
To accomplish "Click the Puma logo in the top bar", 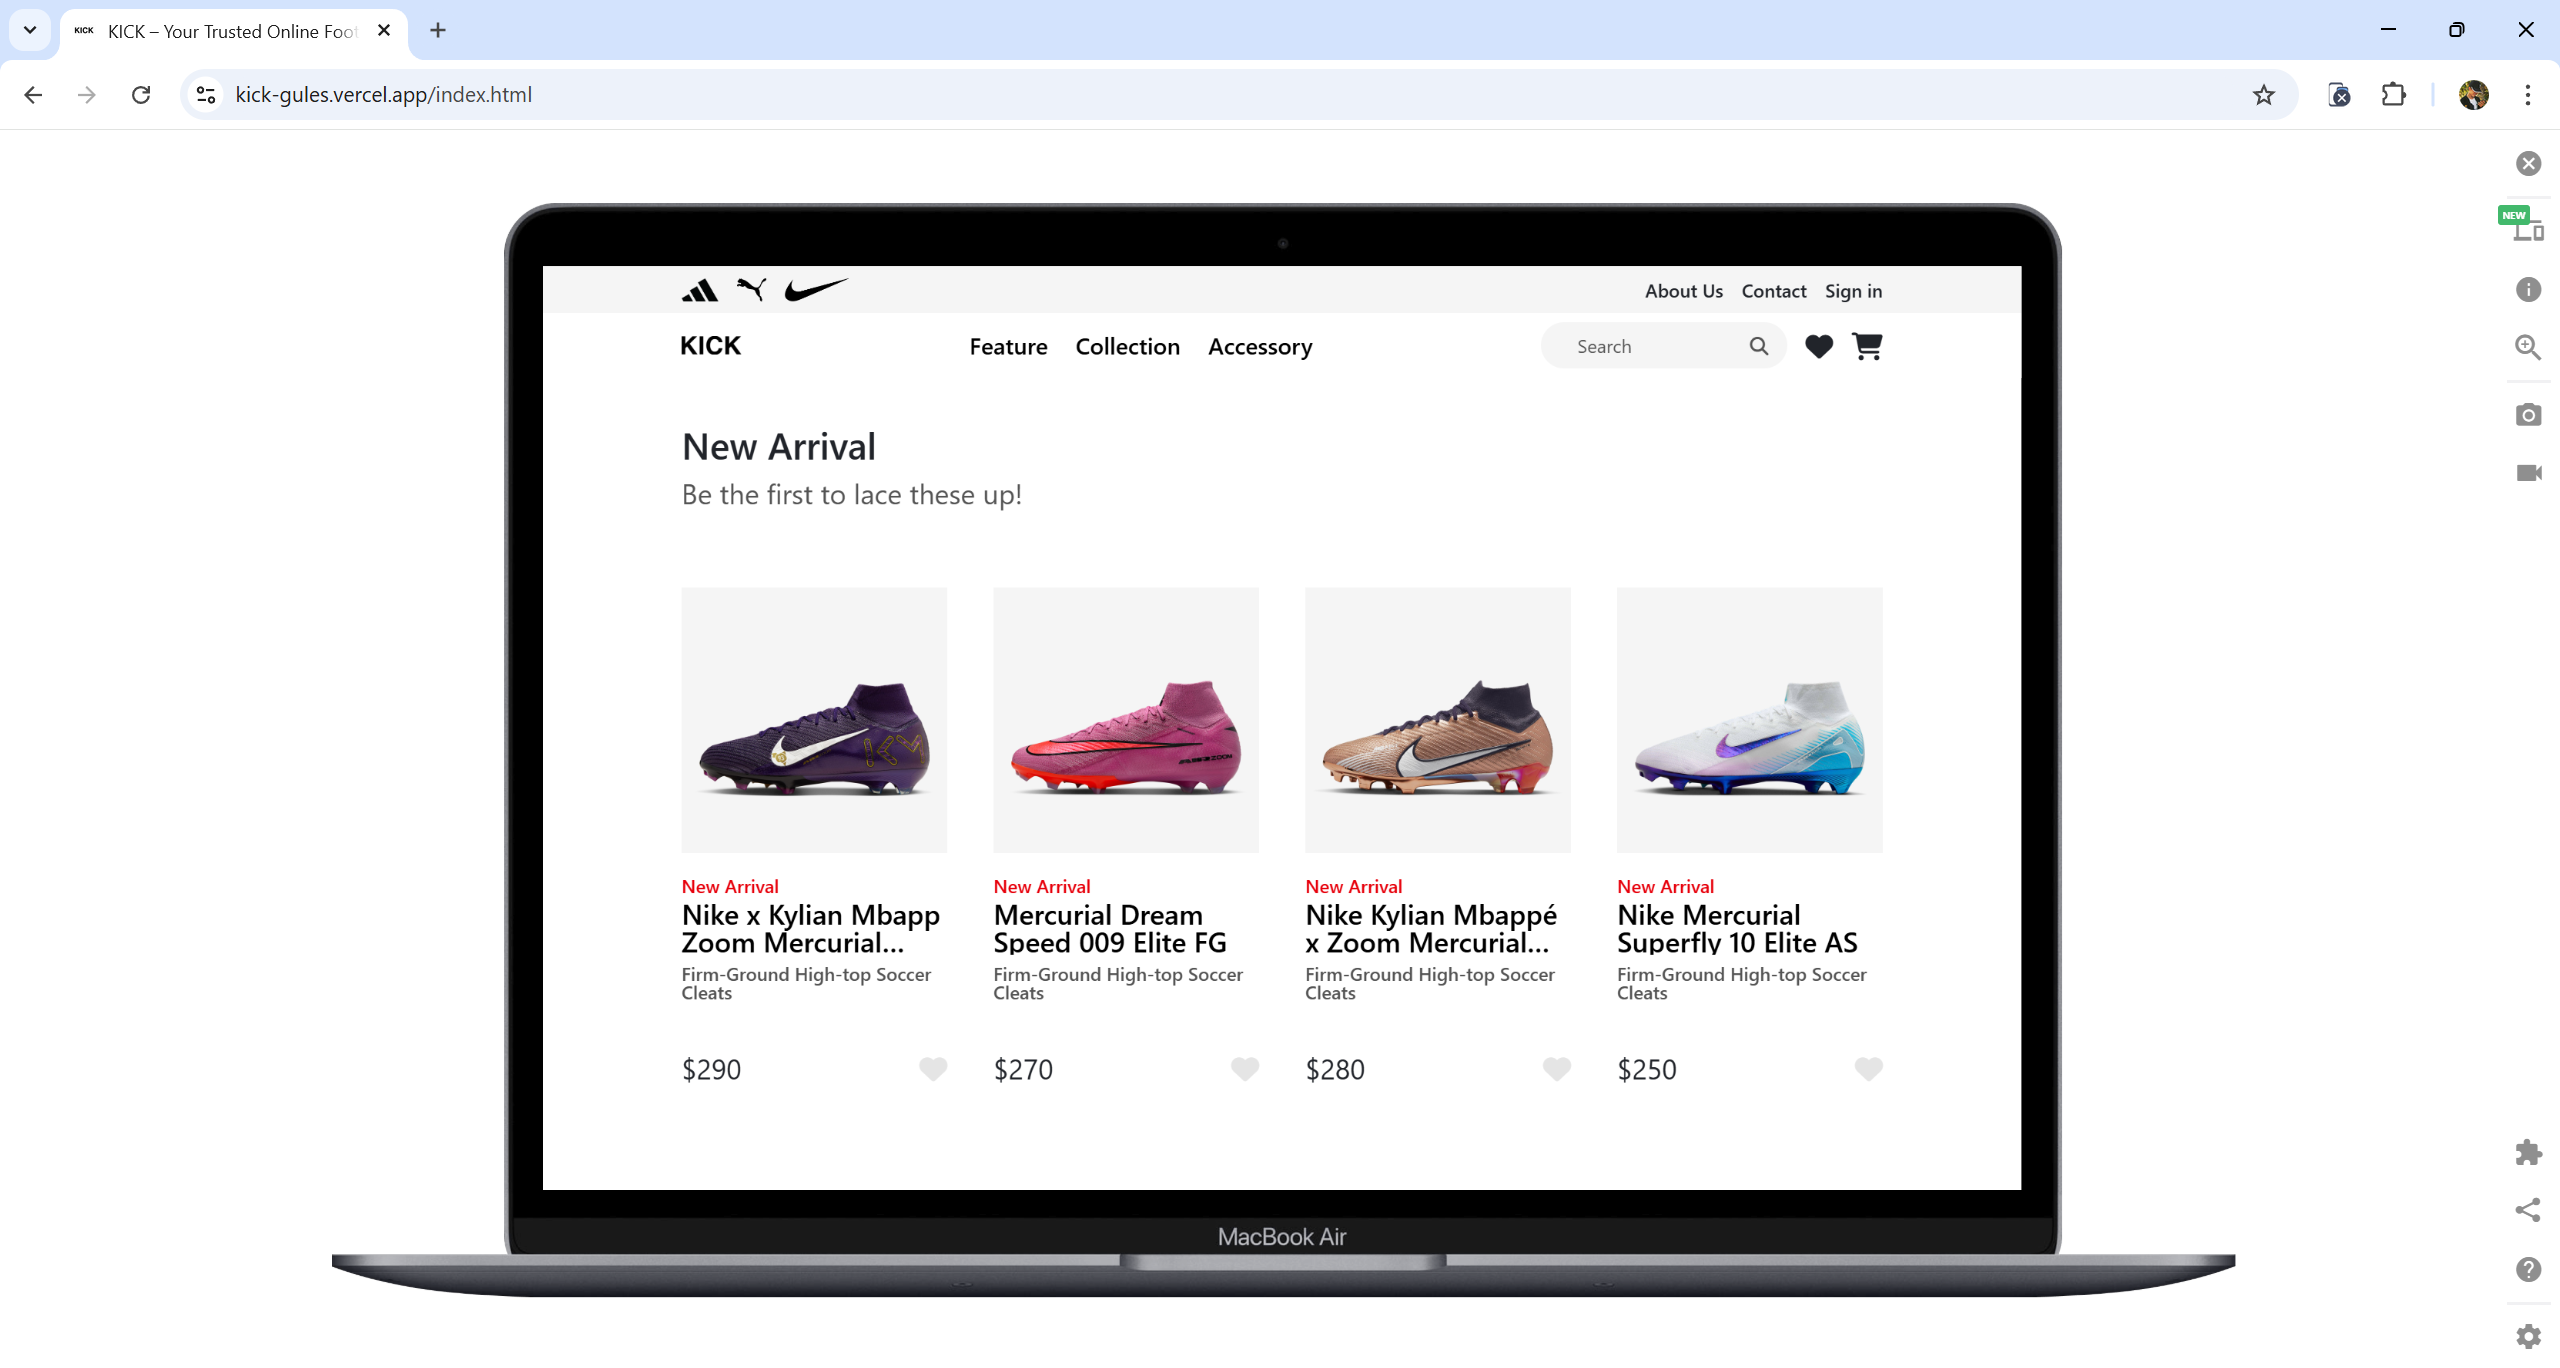I will click(x=751, y=290).
